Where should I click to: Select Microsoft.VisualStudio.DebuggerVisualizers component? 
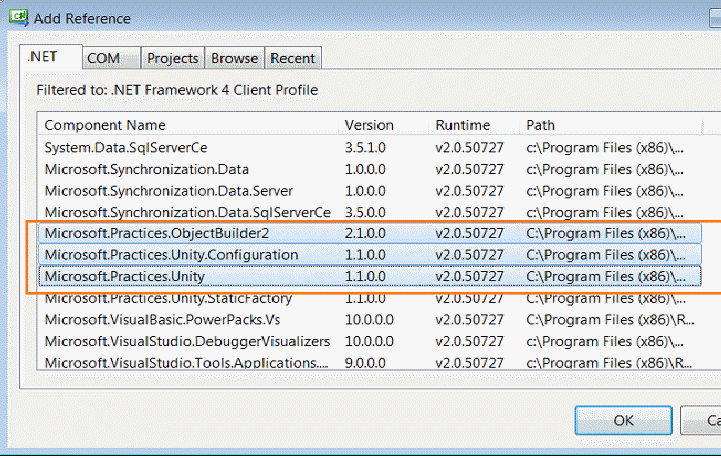[x=370, y=341]
